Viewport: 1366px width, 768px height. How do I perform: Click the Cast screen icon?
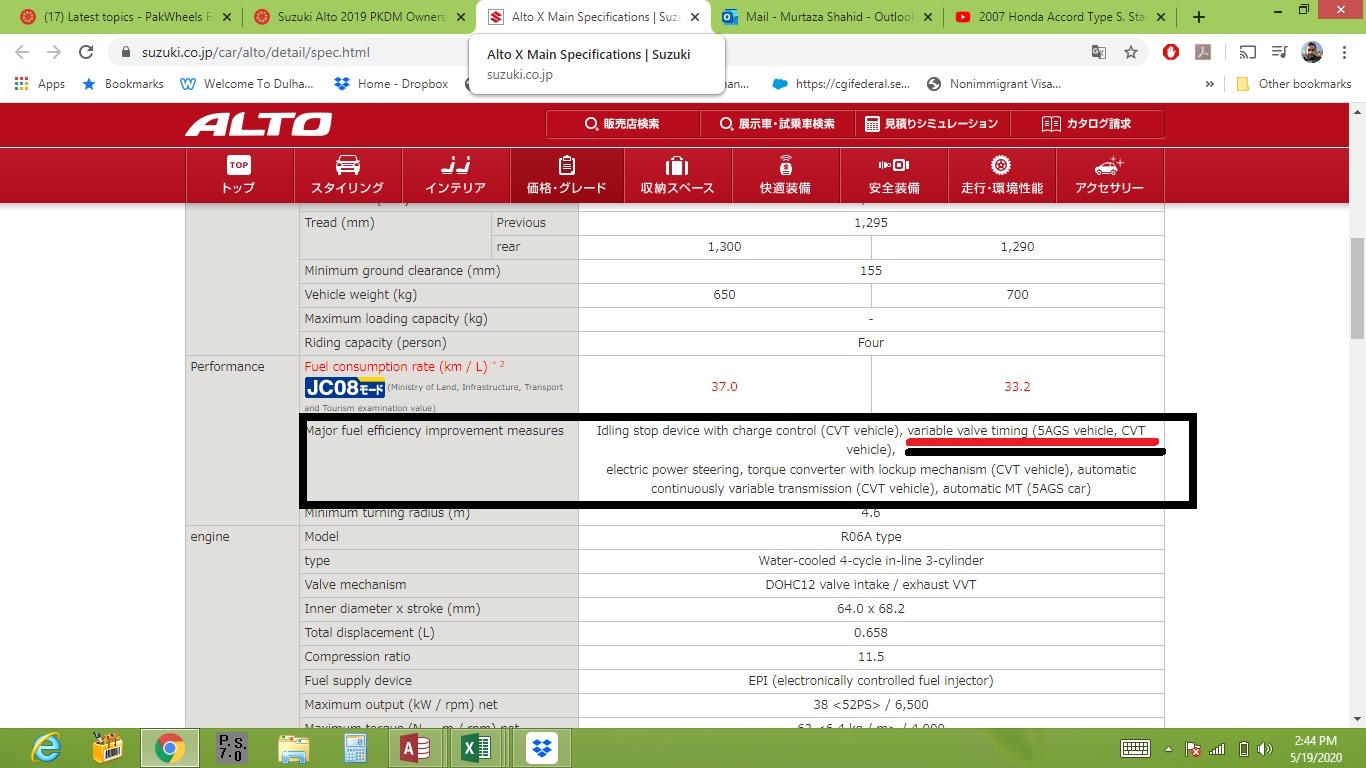pyautogui.click(x=1248, y=52)
